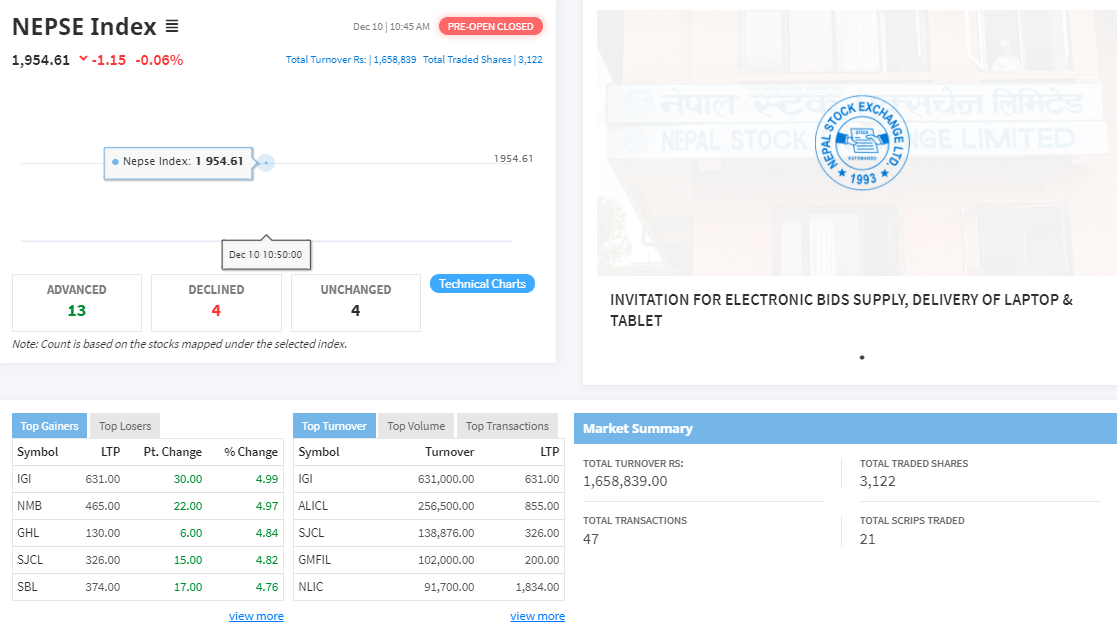Viewport: 1117px width, 628px height.
Task: Open the NEPSE Index hamburger menu icon
Action: (172, 26)
